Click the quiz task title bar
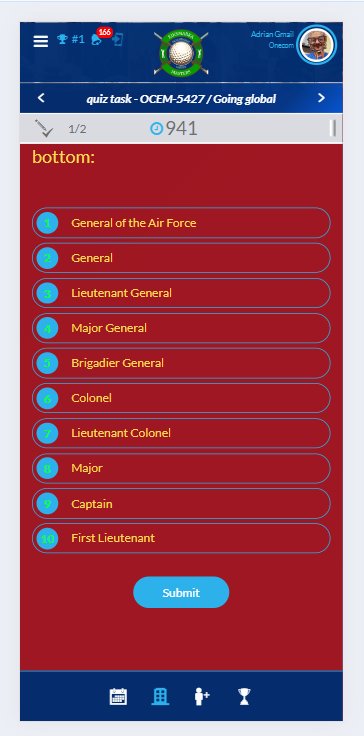This screenshot has width=364, height=736. (181, 99)
